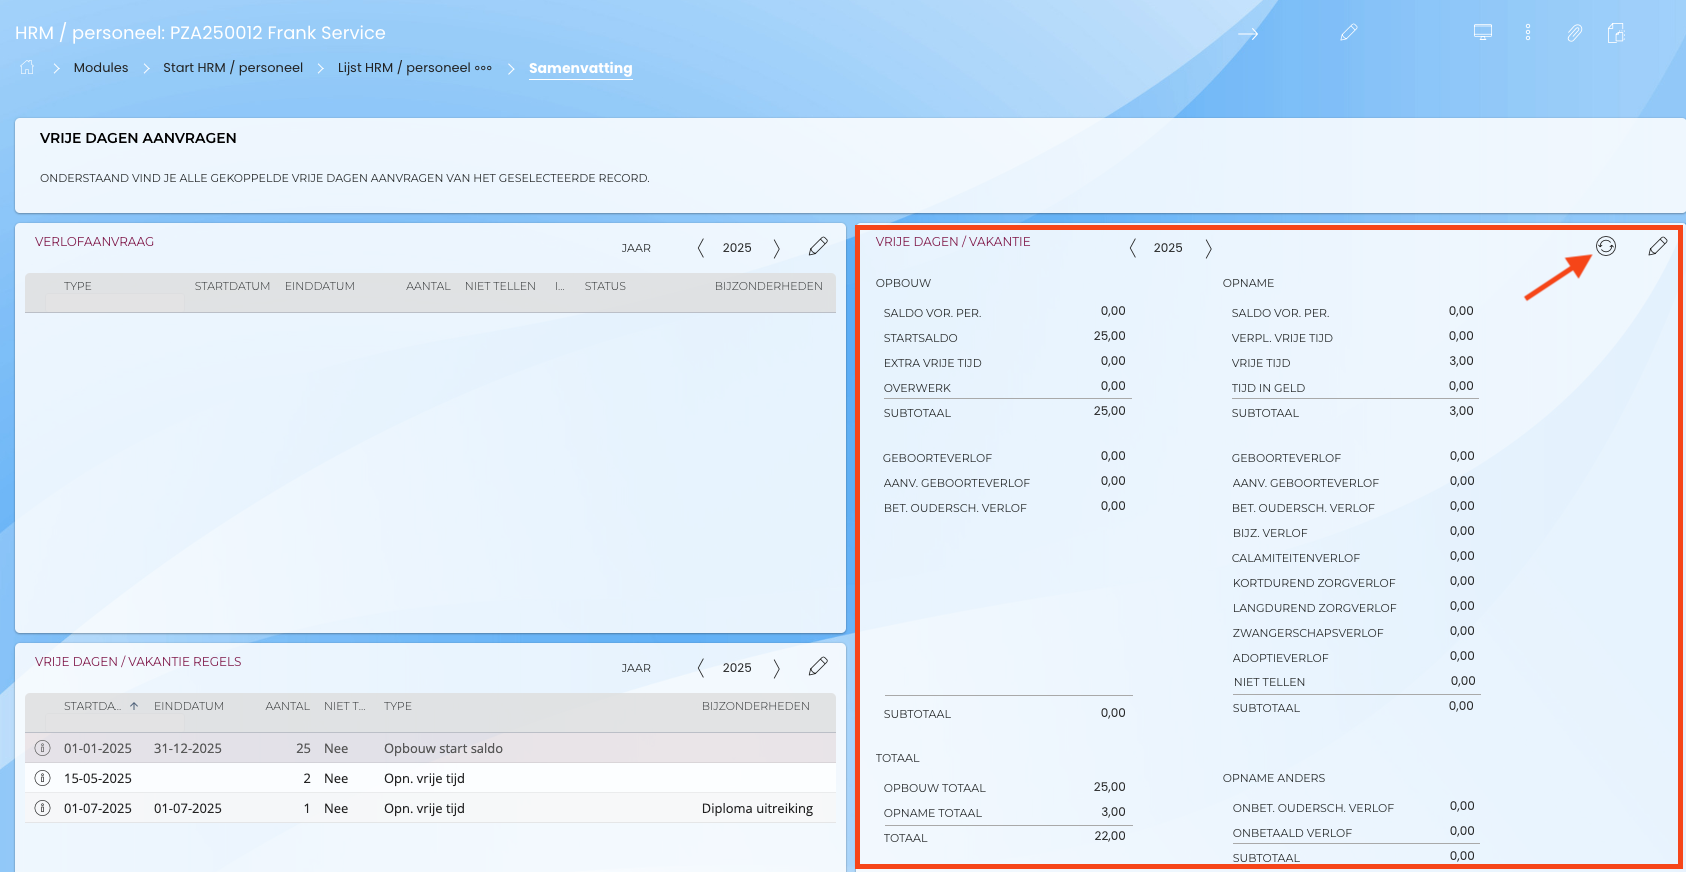Sort Verlofaanvraag by STARTDATUM column
This screenshot has height=872, width=1686.
(232, 286)
